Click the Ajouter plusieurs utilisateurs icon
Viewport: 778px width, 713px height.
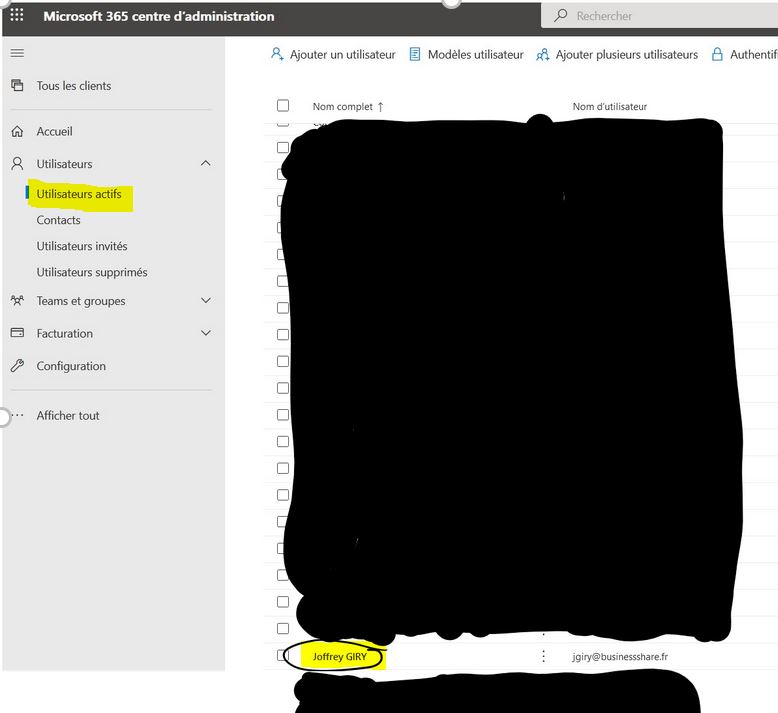click(543, 54)
